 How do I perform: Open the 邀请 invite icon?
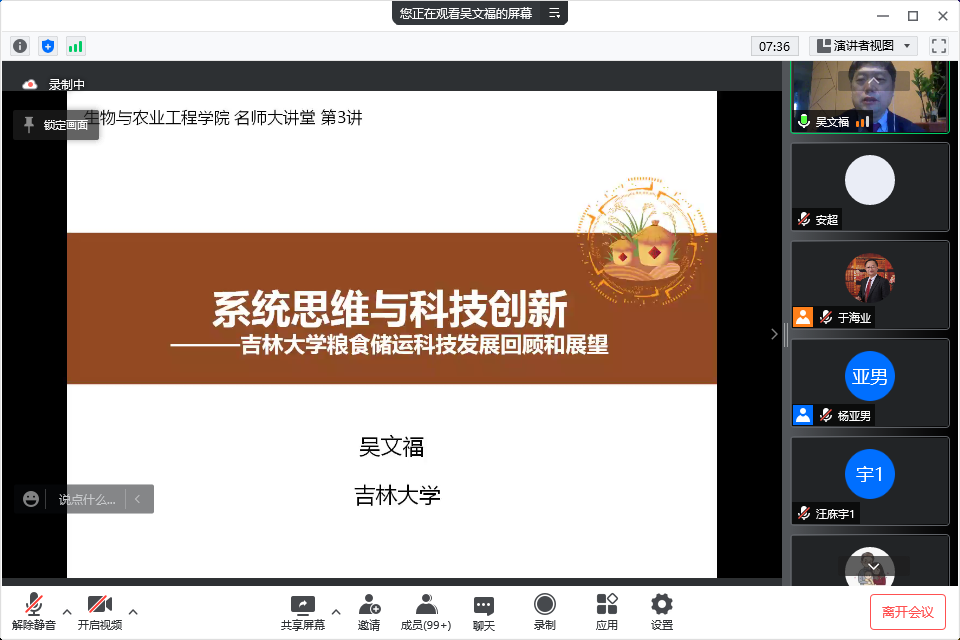pyautogui.click(x=369, y=611)
